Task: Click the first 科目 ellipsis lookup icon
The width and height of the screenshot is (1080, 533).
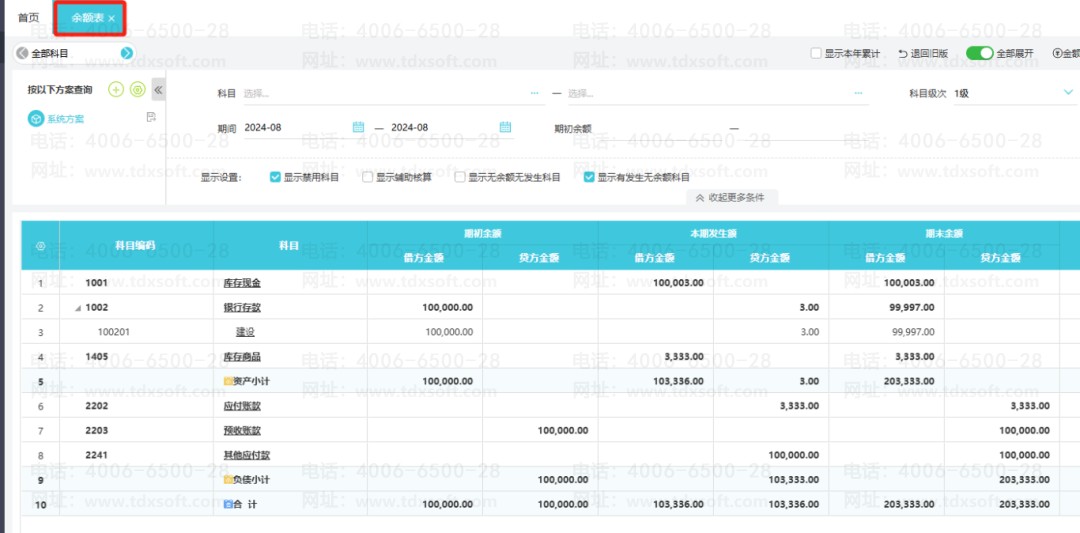Action: 534,93
